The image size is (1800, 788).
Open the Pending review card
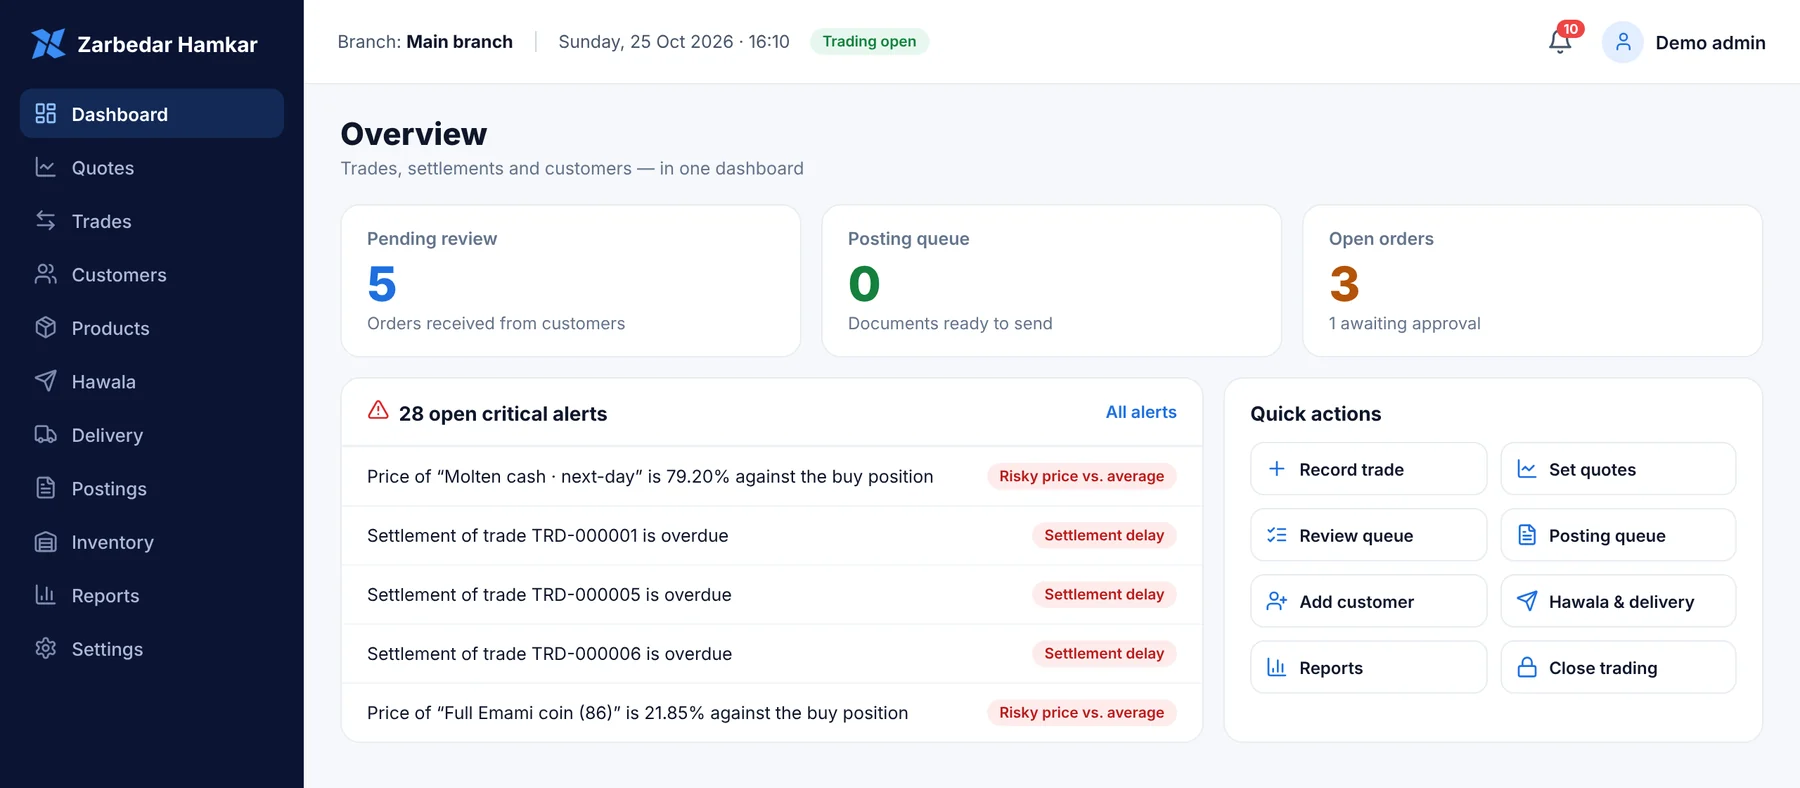[571, 281]
